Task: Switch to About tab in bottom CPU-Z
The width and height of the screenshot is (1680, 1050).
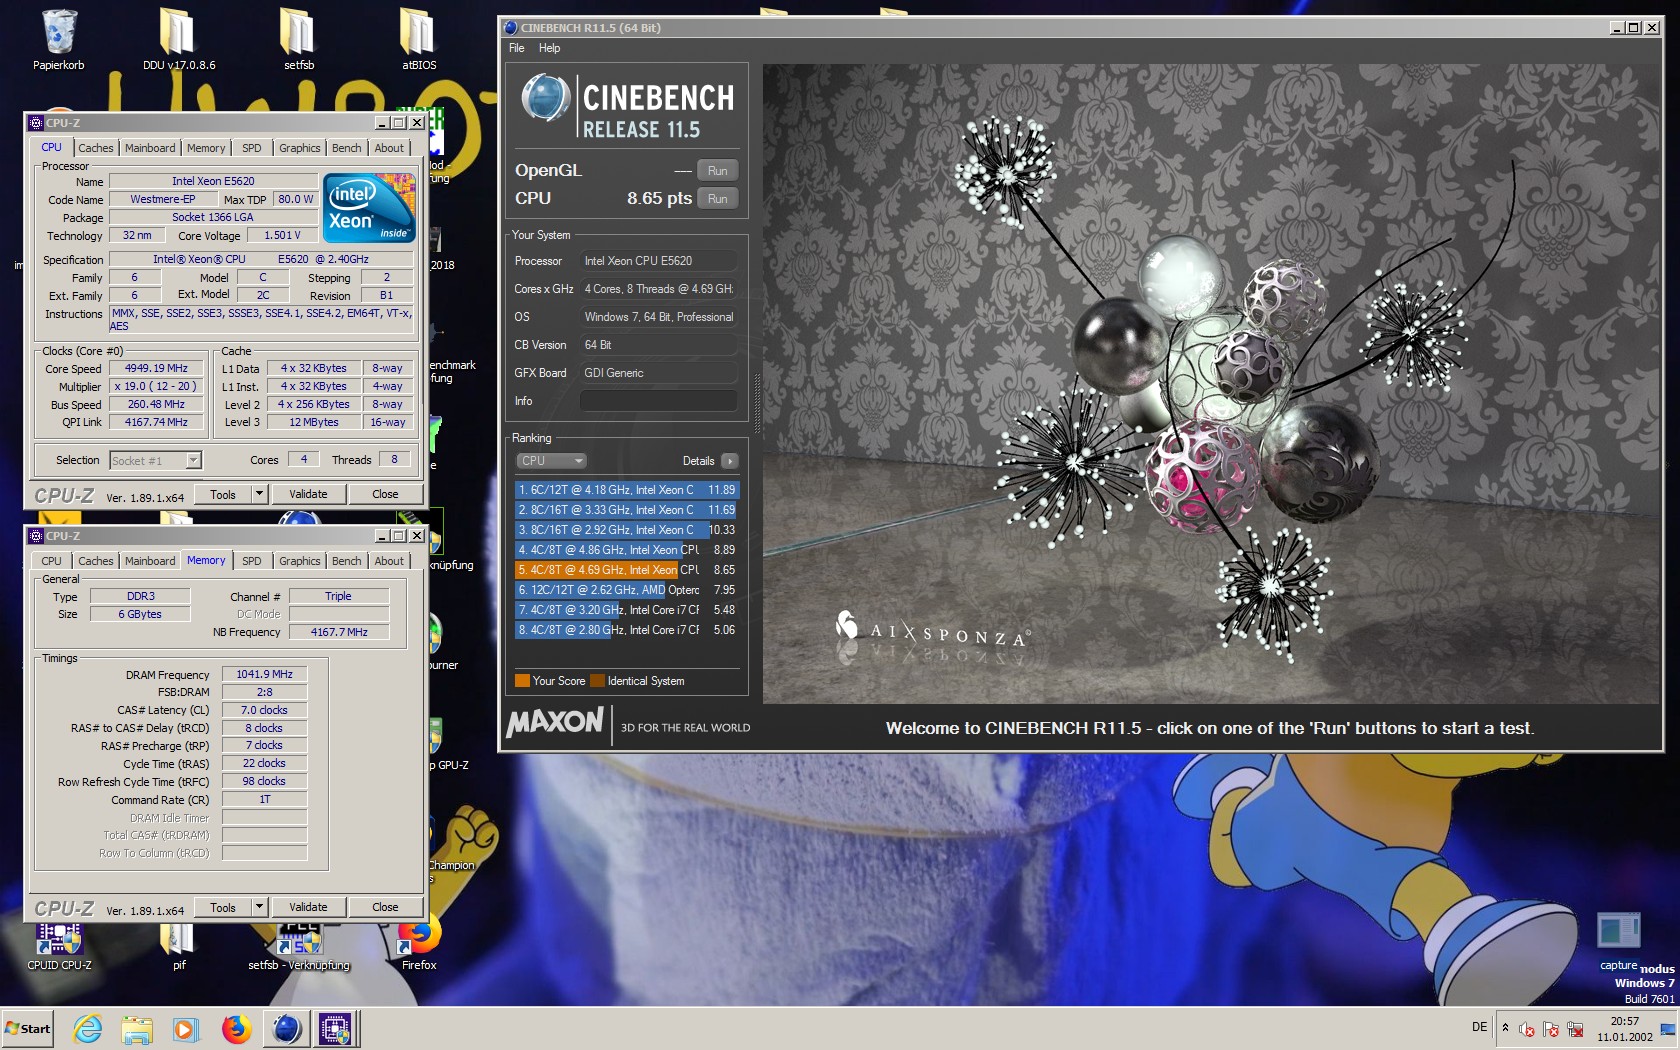Action: (x=389, y=561)
